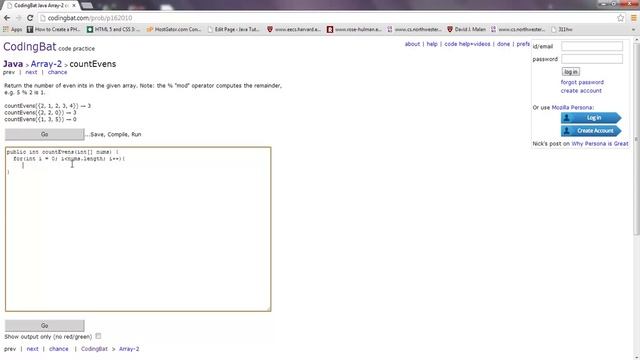The height and width of the screenshot is (360, 640).
Task: Click bottom 'prev' link
Action: coord(10,349)
